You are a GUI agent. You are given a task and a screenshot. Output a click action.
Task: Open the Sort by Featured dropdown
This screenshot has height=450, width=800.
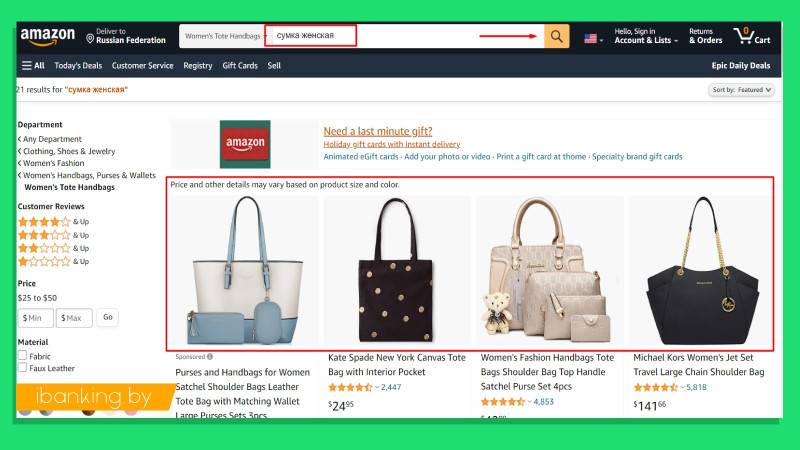click(741, 90)
